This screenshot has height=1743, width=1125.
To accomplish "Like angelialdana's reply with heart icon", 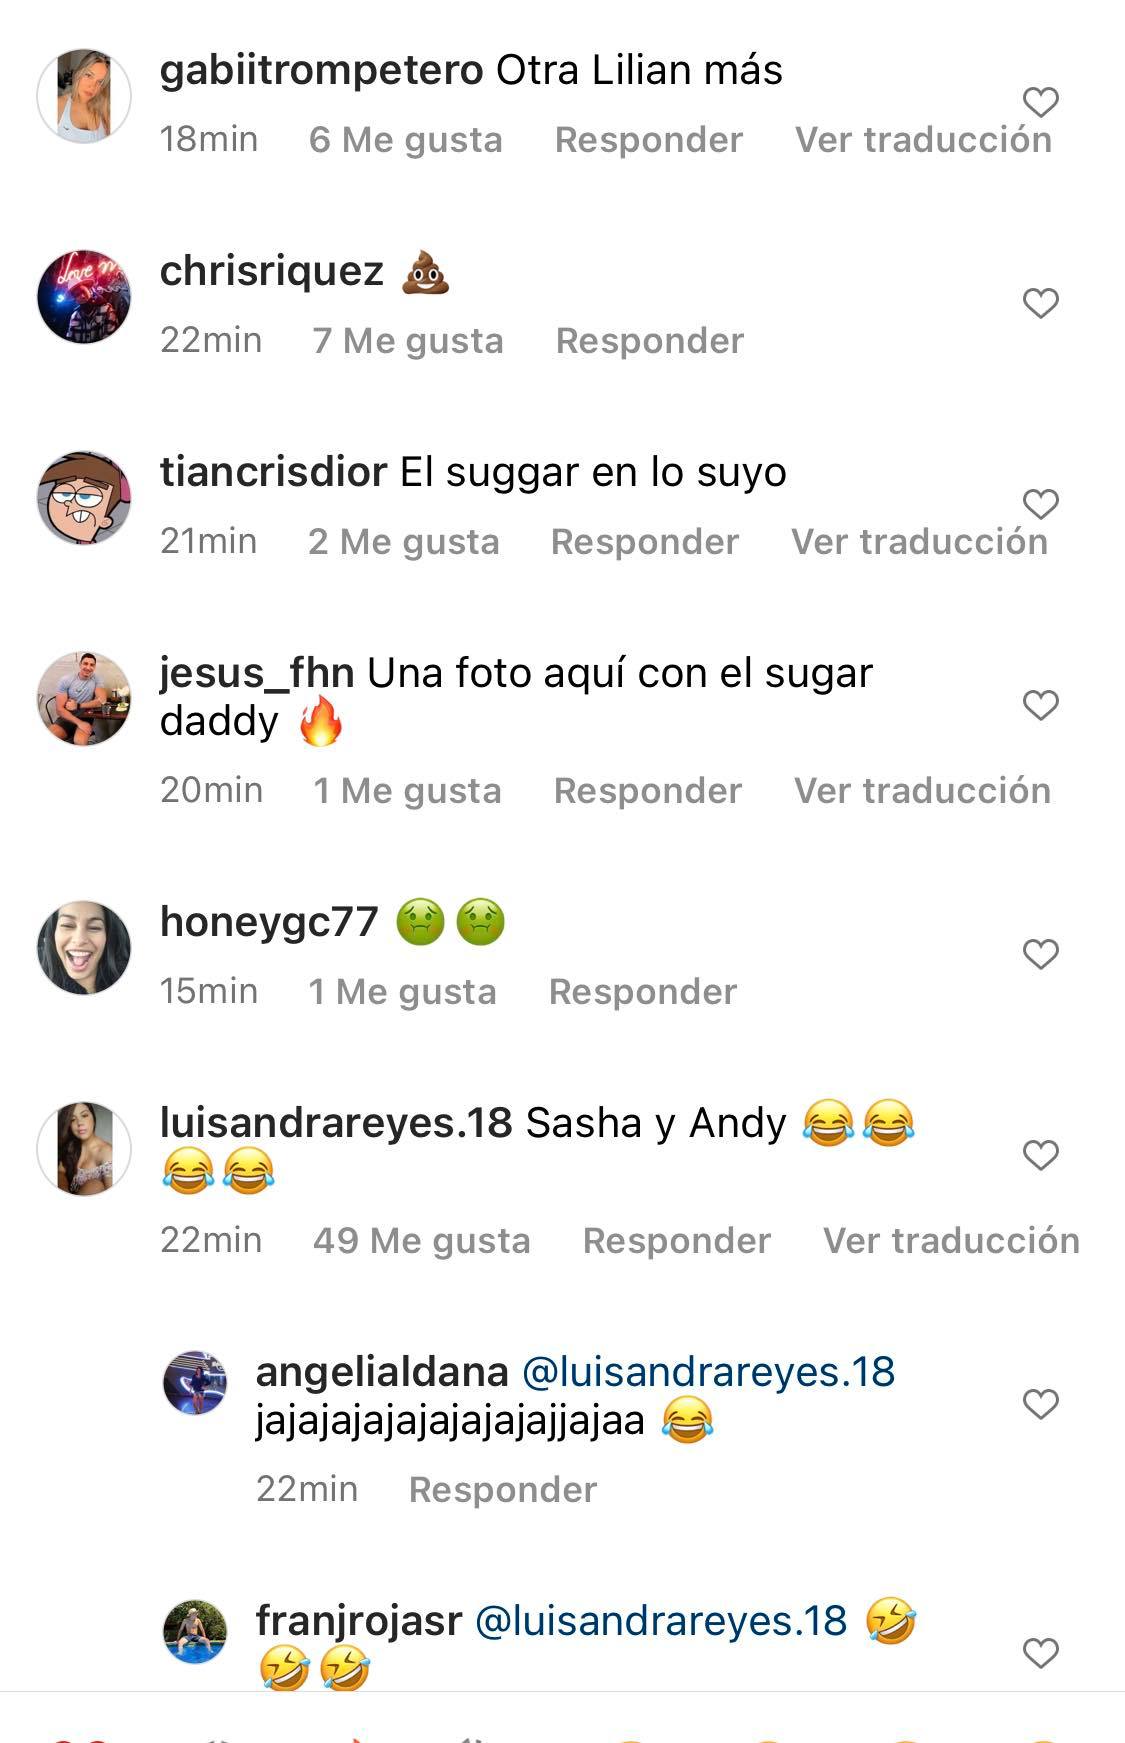I will (1041, 1404).
